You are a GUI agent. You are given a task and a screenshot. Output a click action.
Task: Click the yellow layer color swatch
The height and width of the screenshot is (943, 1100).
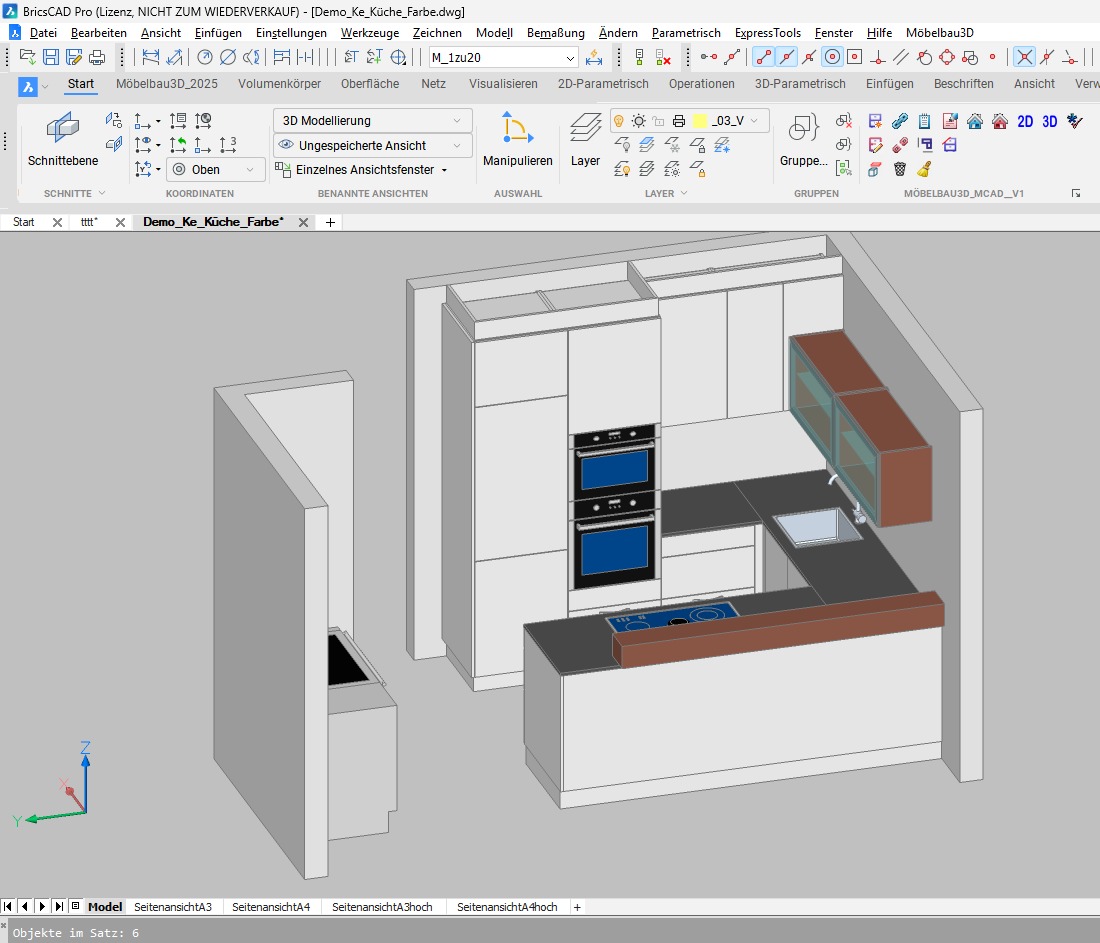700,121
